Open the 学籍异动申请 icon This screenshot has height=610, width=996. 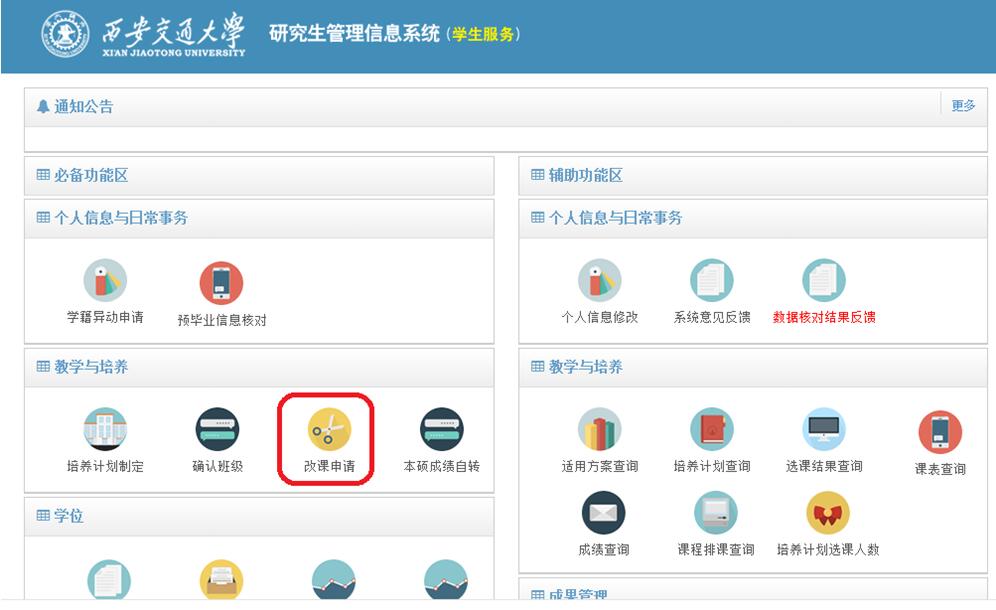click(x=105, y=281)
